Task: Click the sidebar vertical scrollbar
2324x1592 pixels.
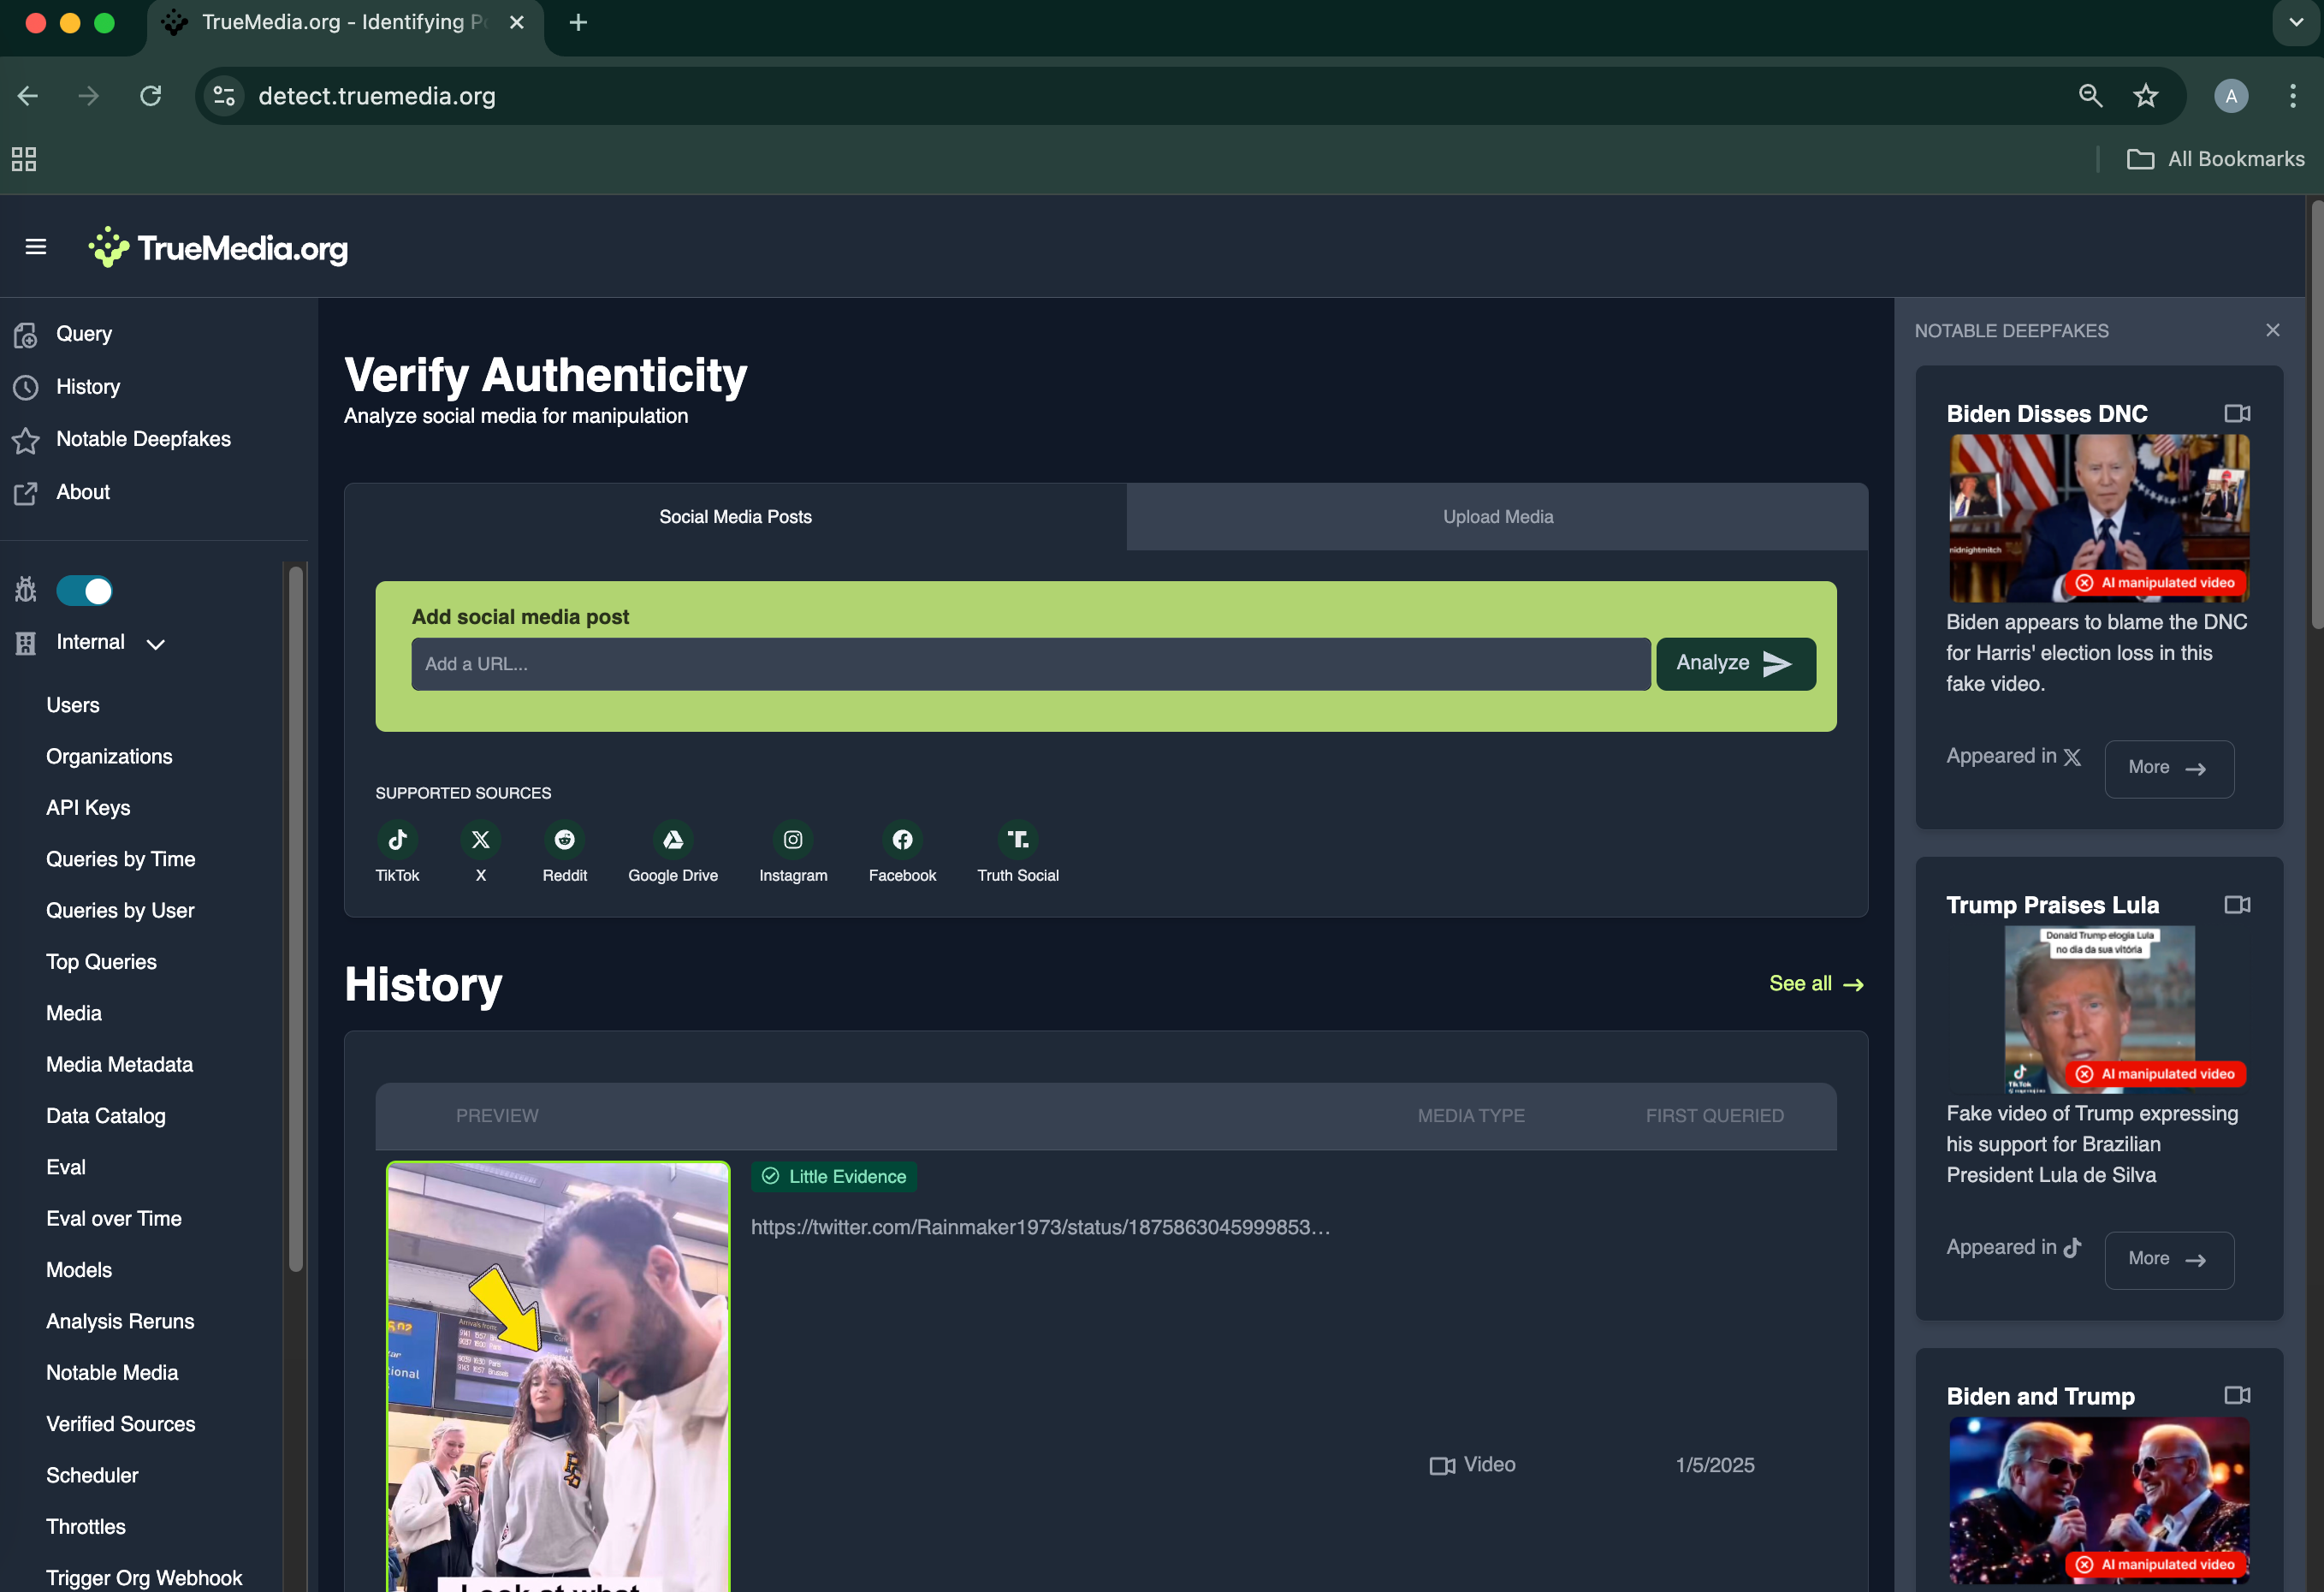Action: click(x=295, y=920)
